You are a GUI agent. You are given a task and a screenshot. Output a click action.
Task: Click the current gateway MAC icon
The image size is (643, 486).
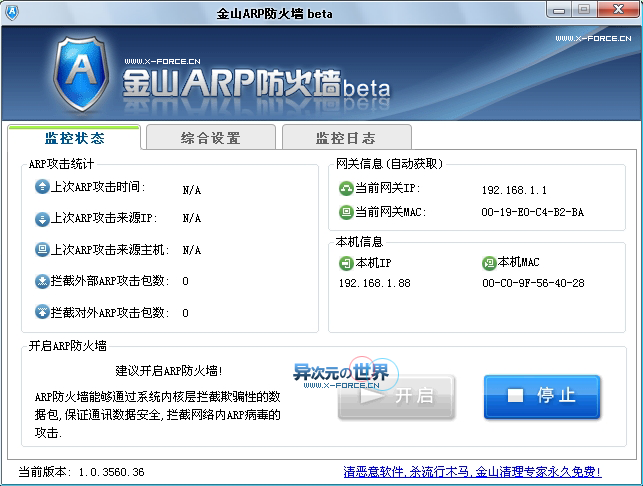346,212
